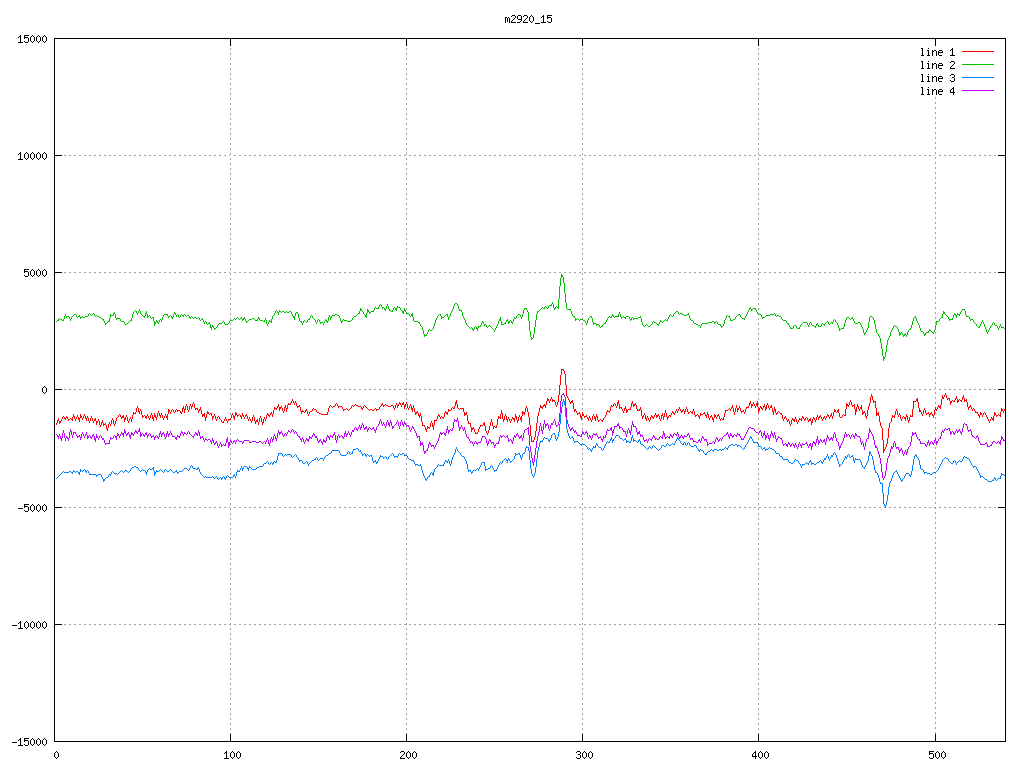Click the chart title m2920_15
Viewport: 1024px width, 768px height.
528,19
